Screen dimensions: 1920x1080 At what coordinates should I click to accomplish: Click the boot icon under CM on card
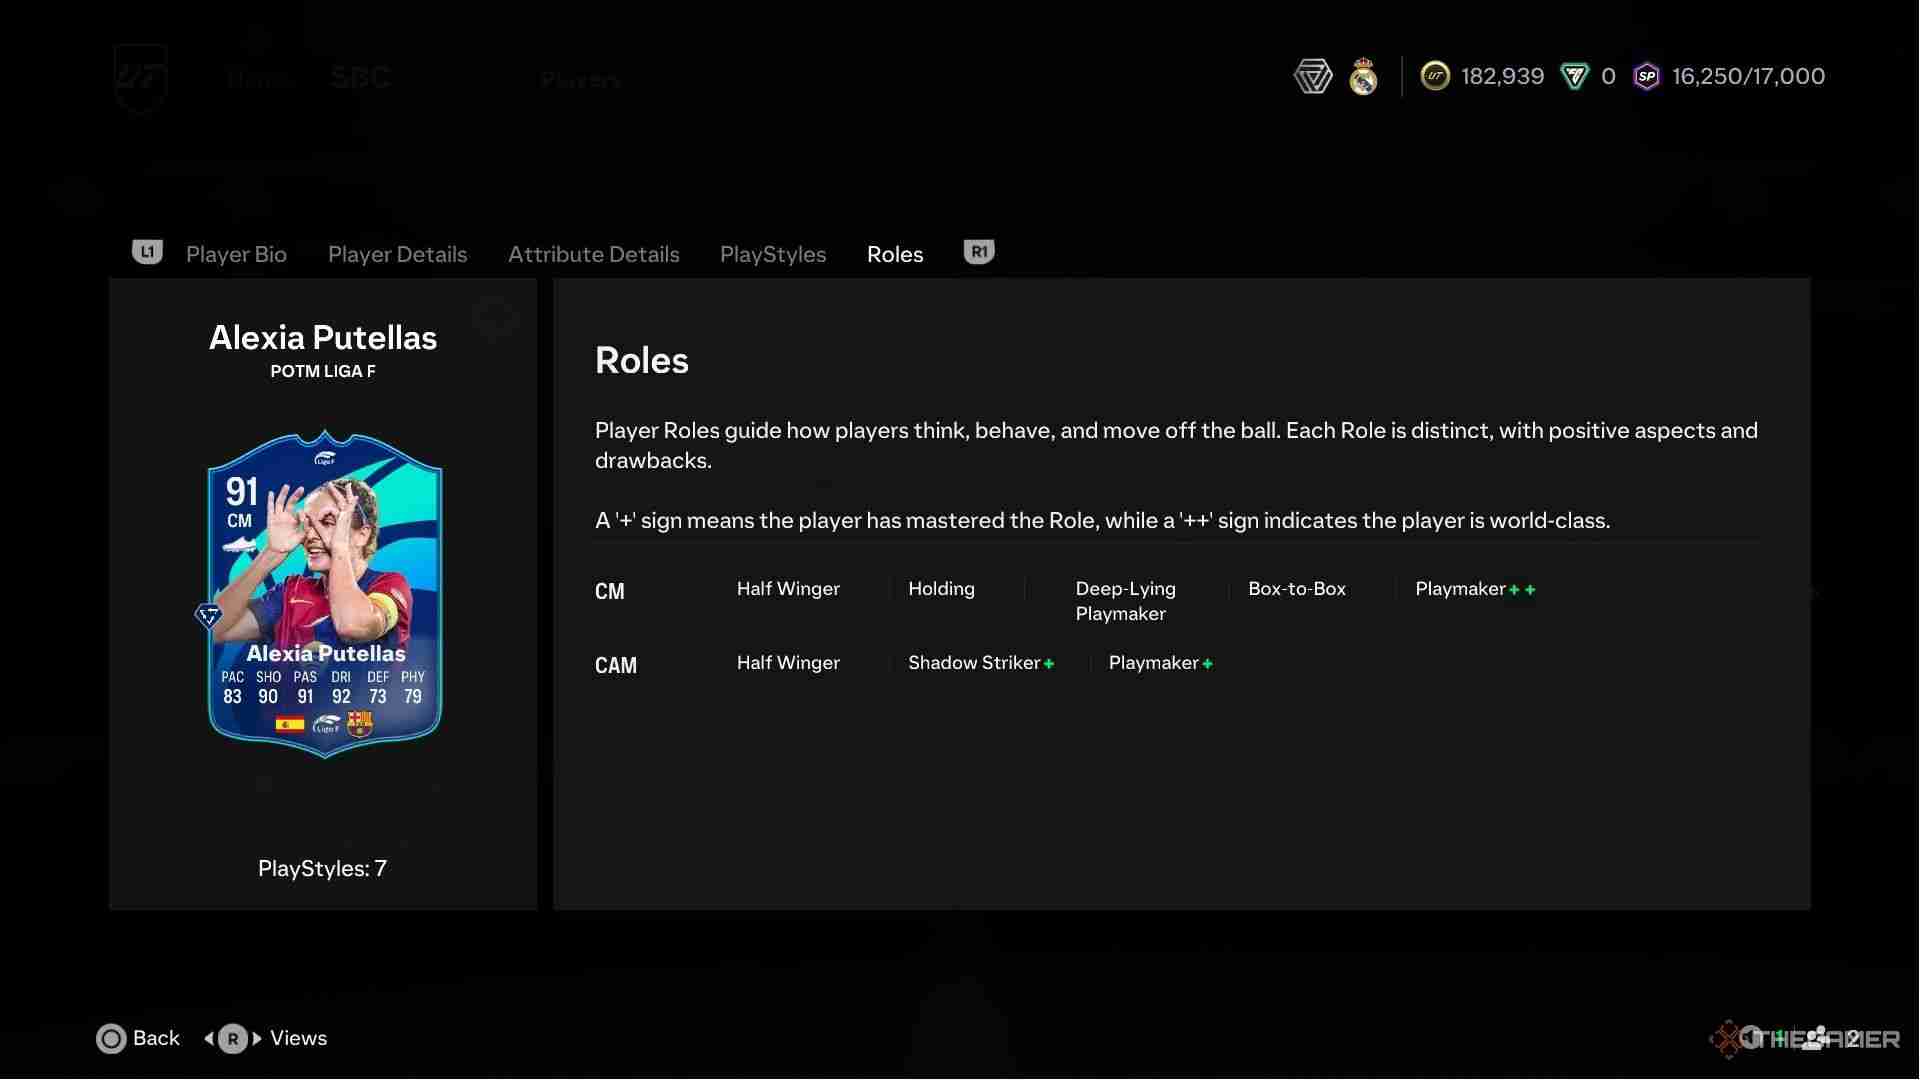tap(240, 545)
